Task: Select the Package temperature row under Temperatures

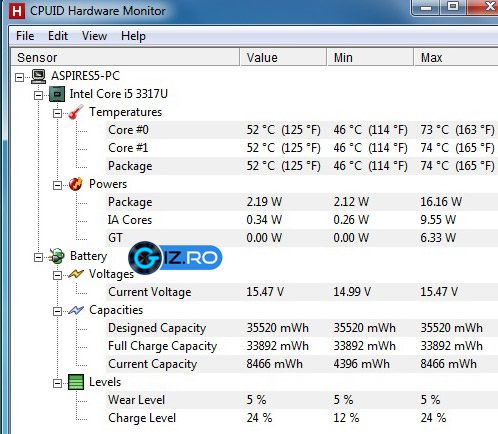Action: [x=302, y=166]
